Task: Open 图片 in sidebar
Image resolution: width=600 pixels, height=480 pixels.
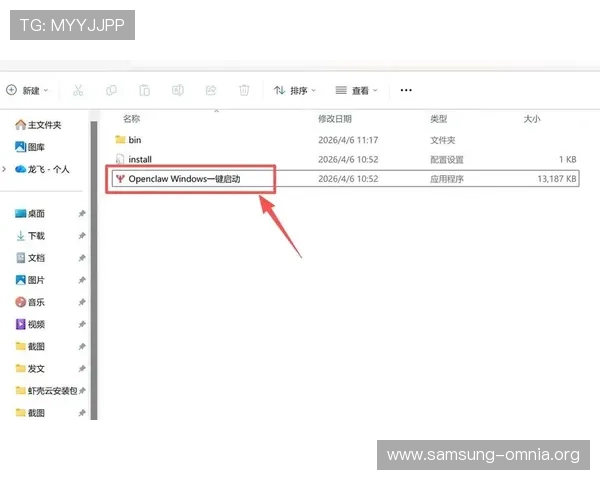Action: pos(30,280)
